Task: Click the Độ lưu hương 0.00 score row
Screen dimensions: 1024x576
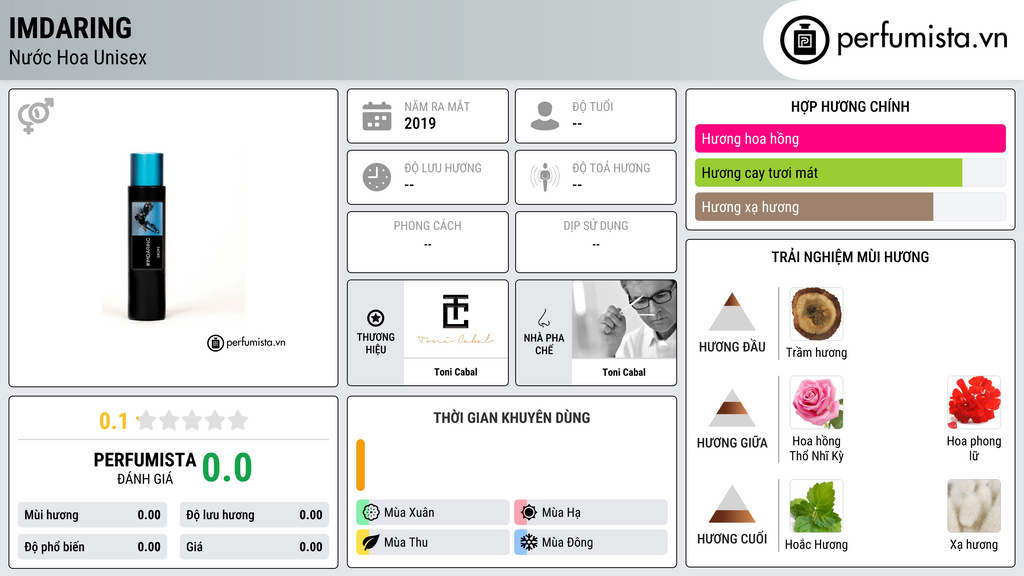Action: (254, 515)
